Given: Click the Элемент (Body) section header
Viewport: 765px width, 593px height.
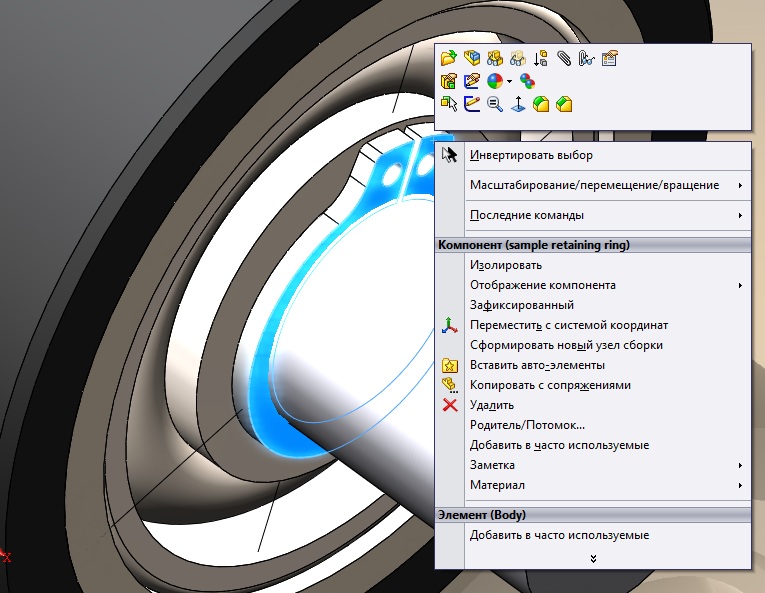Looking at the screenshot, I should 593,515.
